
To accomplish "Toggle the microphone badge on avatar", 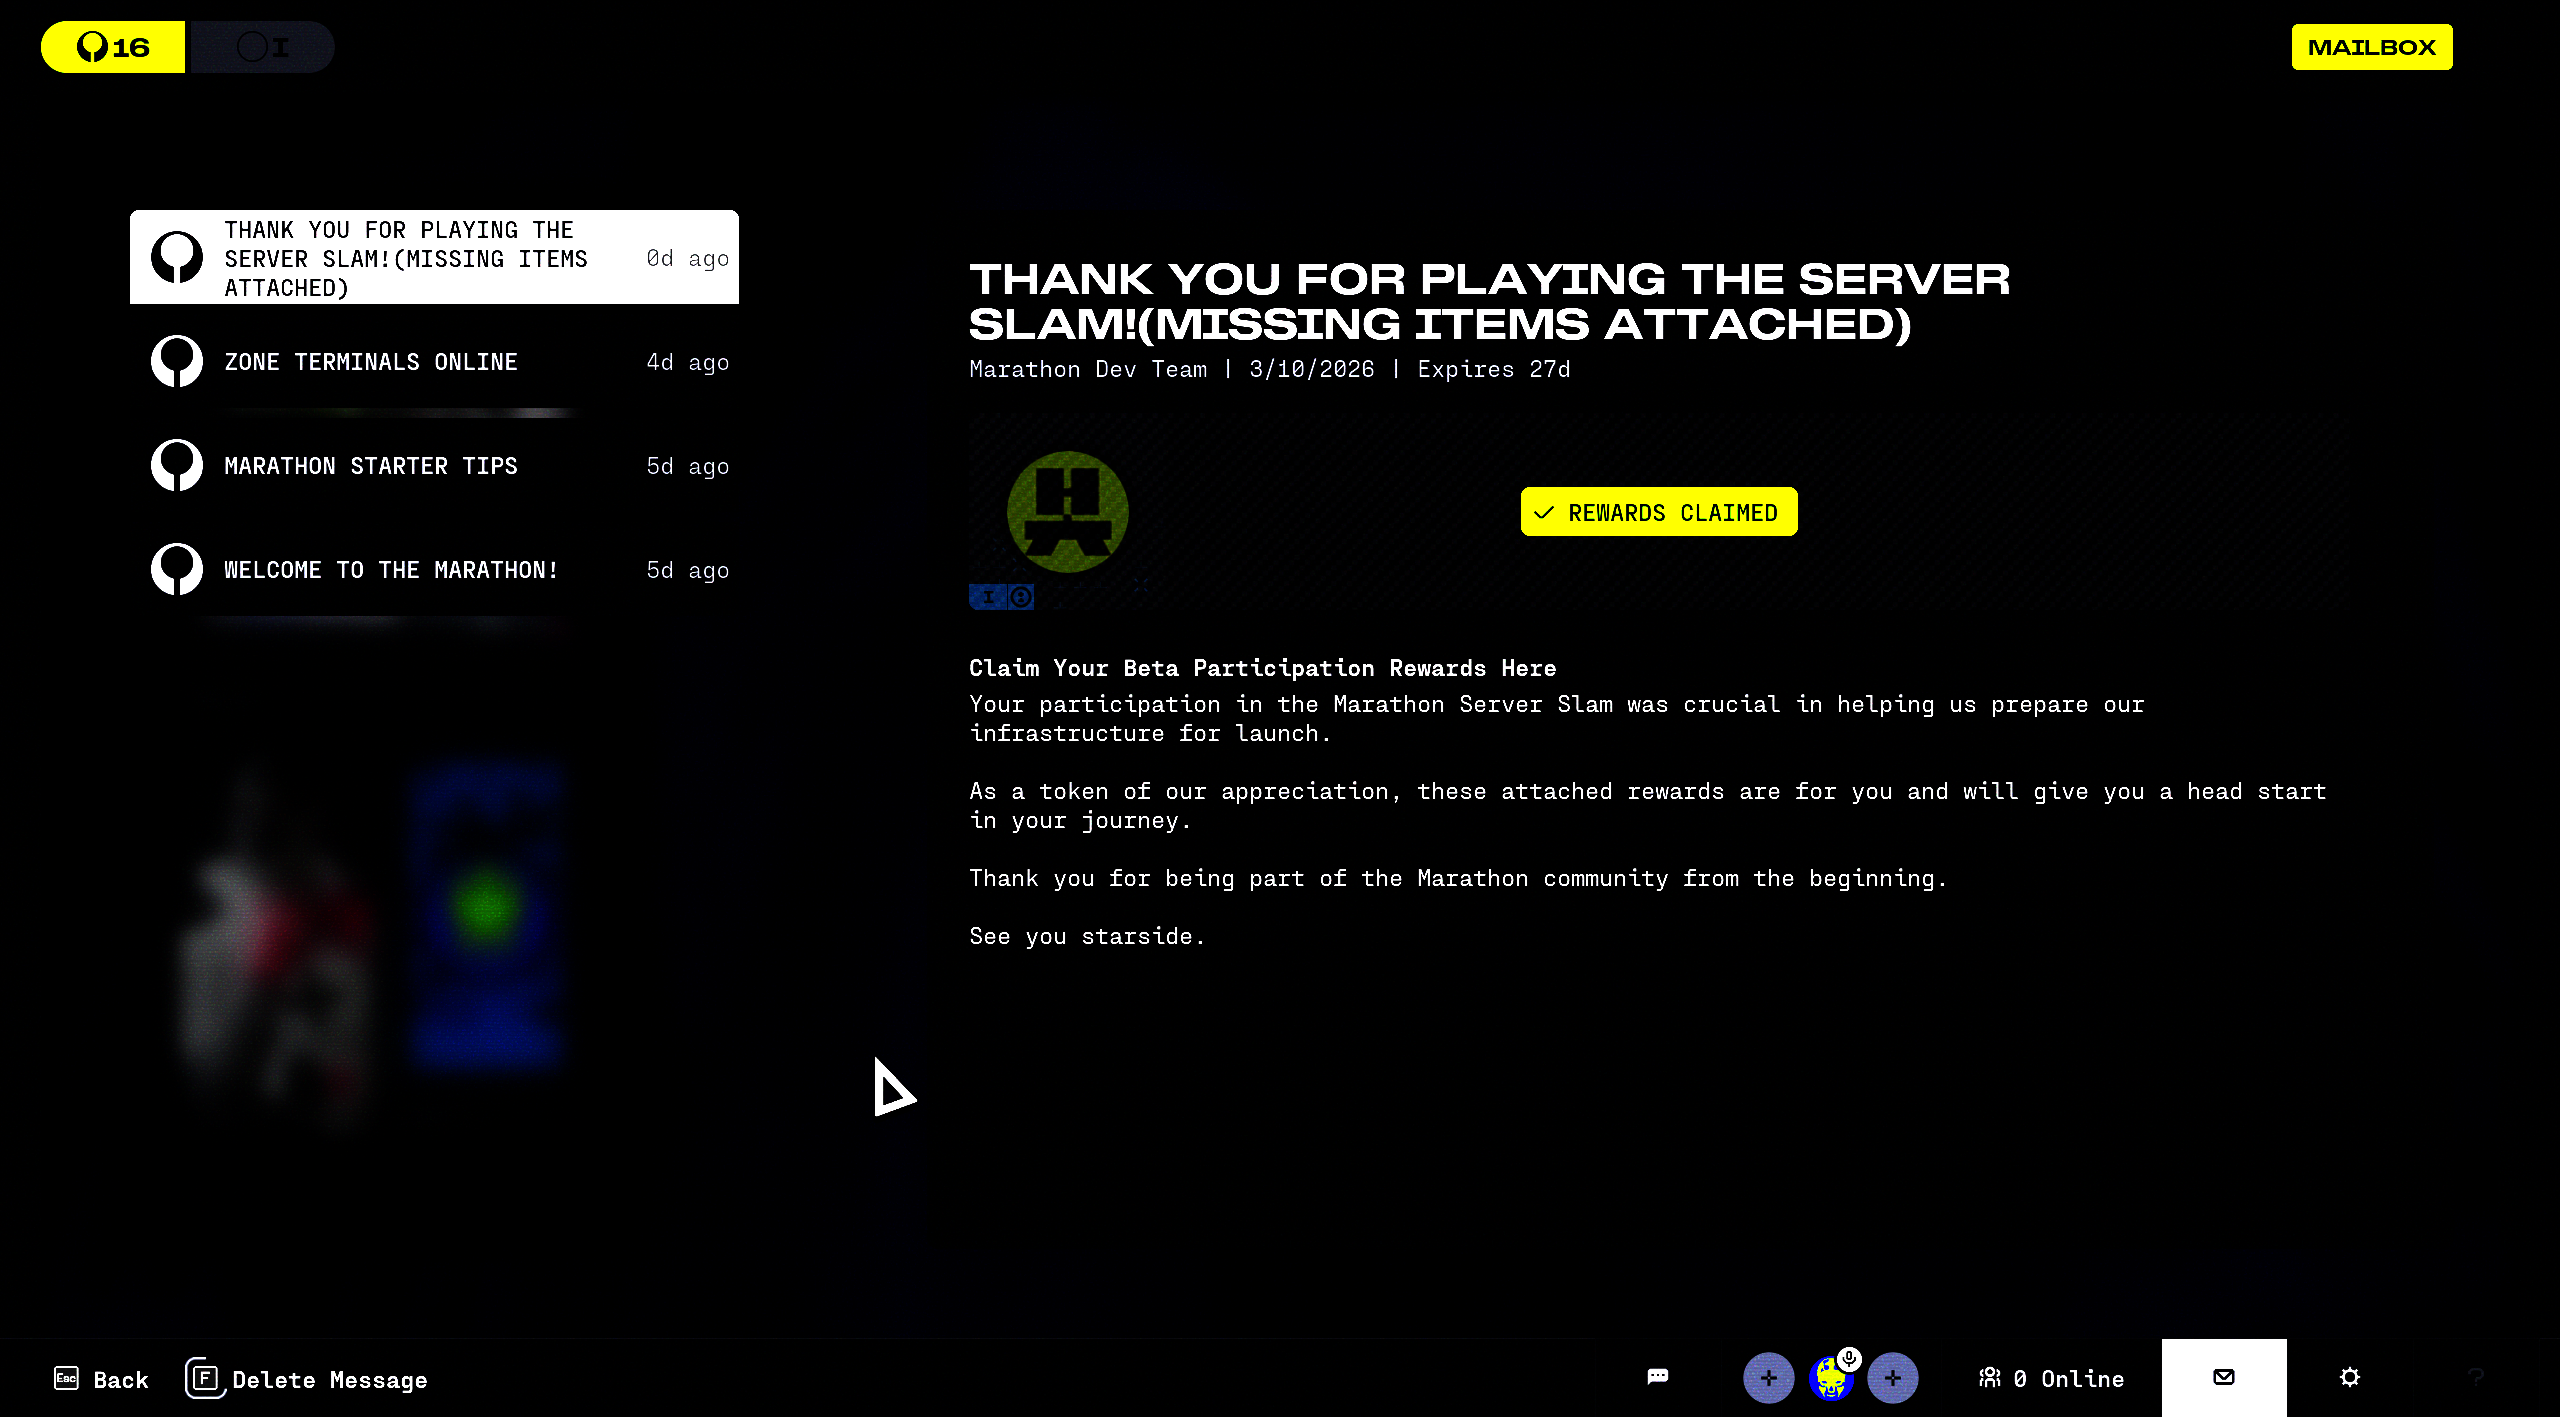I will tap(1849, 1358).
